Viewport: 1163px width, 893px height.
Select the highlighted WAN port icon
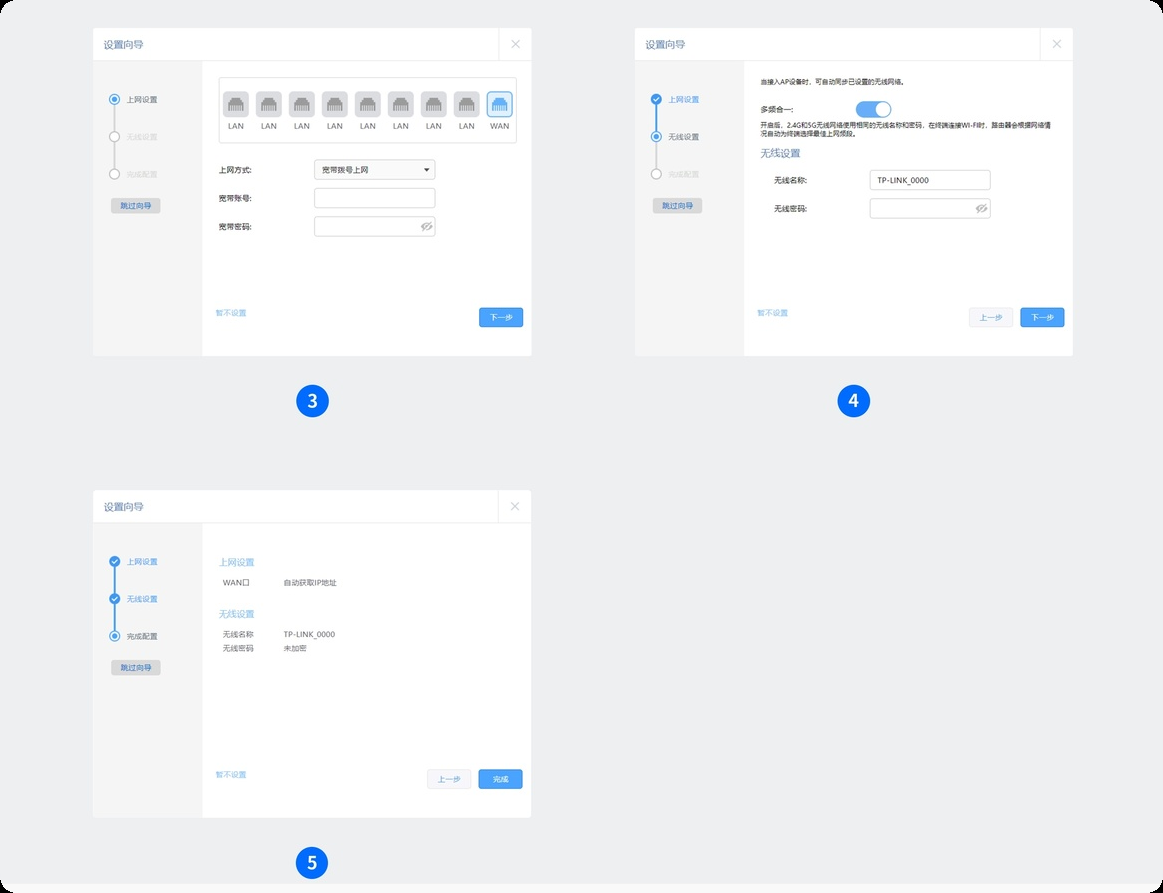point(499,105)
